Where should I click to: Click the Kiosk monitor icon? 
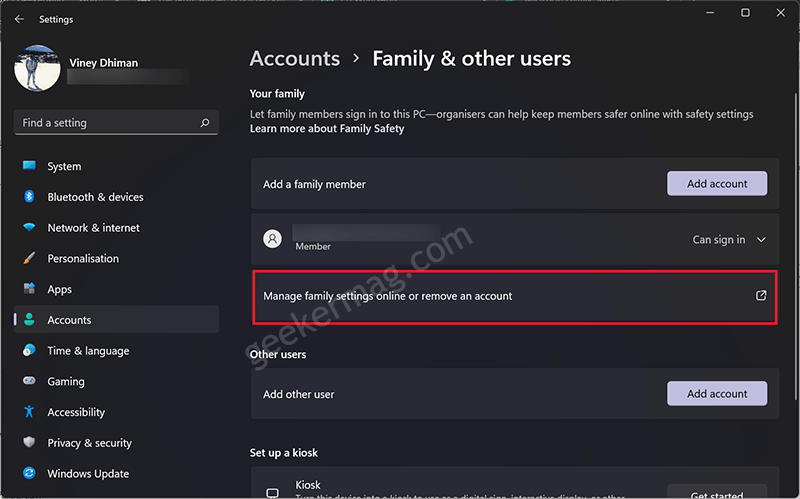(272, 492)
